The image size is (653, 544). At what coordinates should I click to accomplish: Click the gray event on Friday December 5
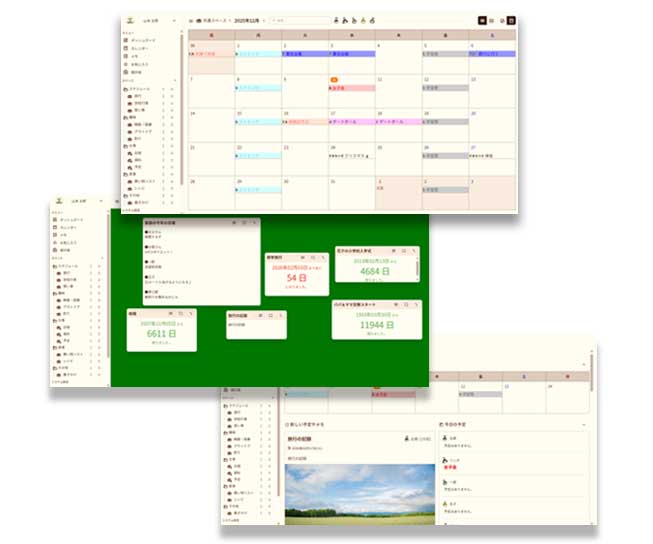click(444, 54)
